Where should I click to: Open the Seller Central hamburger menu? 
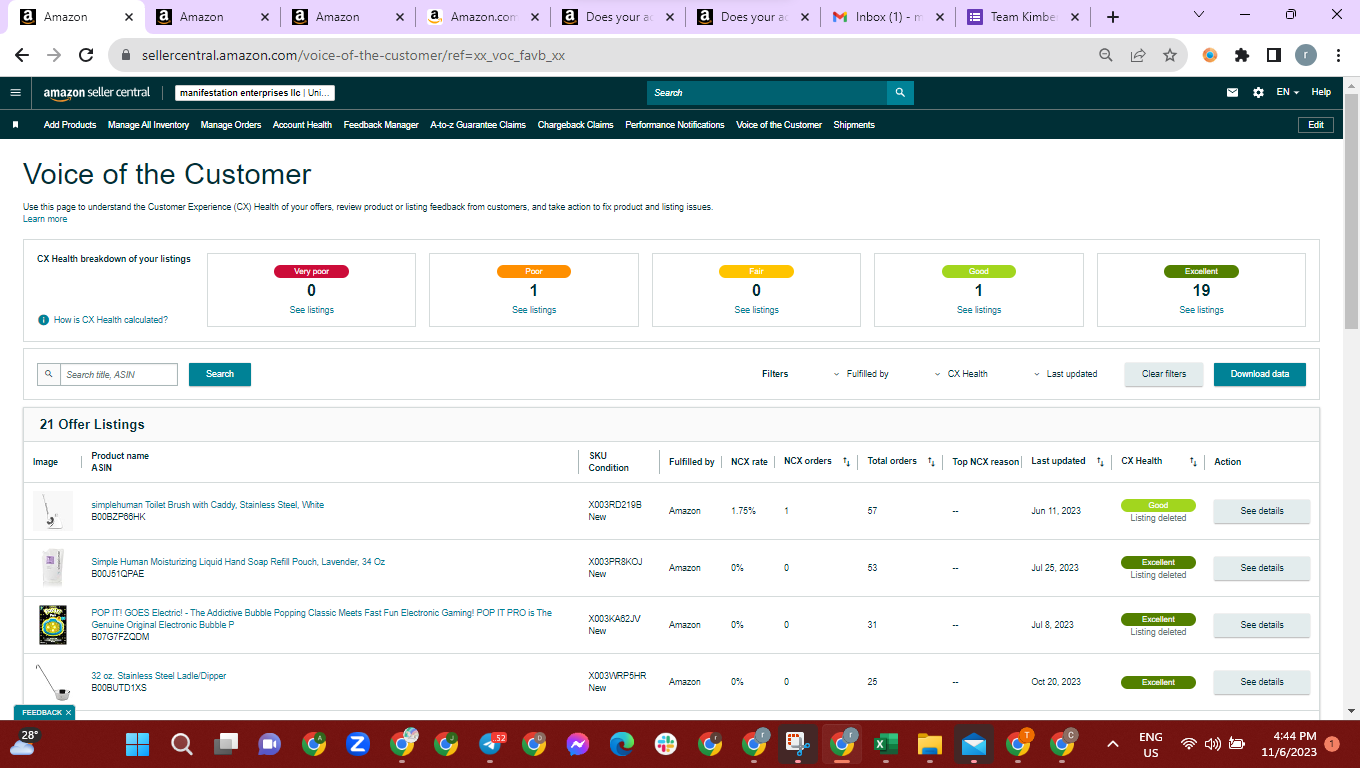[x=15, y=92]
